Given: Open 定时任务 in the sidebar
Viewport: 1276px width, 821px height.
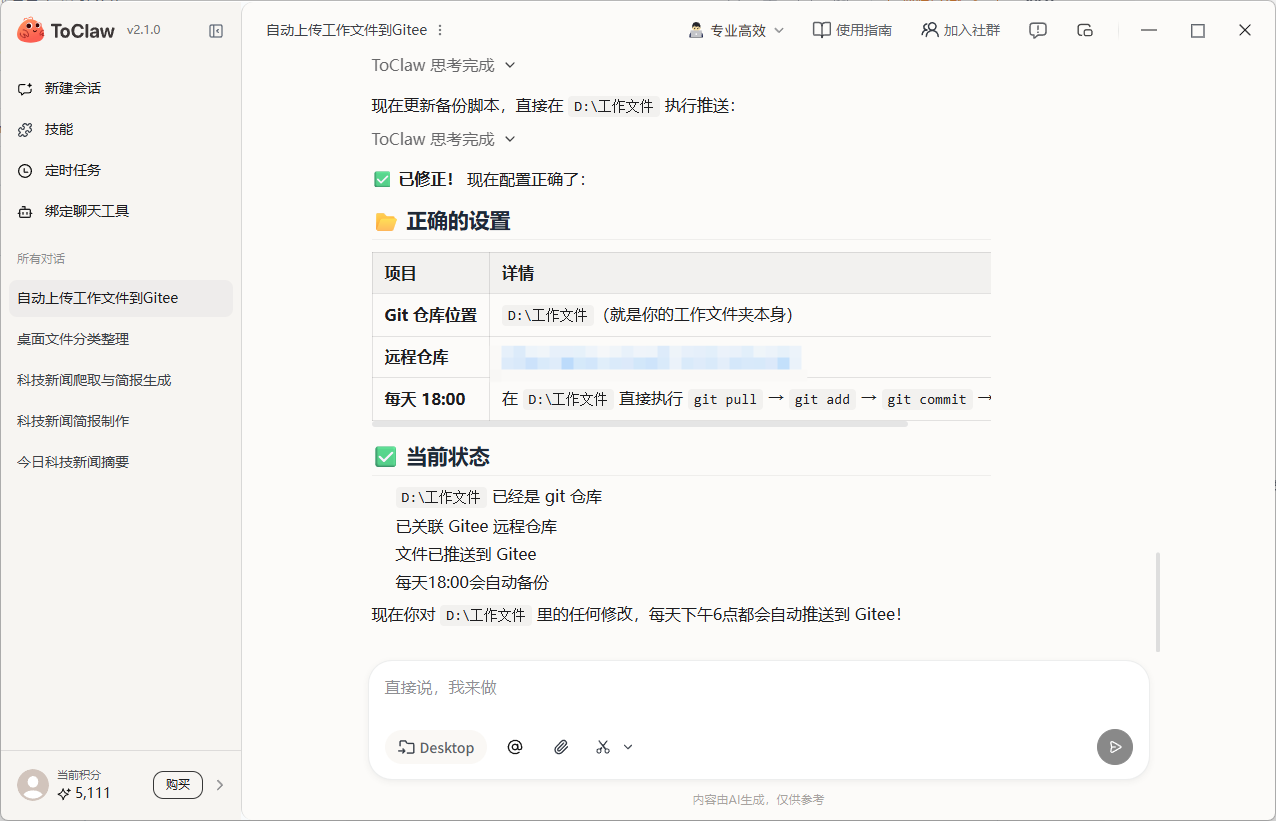Looking at the screenshot, I should (x=72, y=171).
